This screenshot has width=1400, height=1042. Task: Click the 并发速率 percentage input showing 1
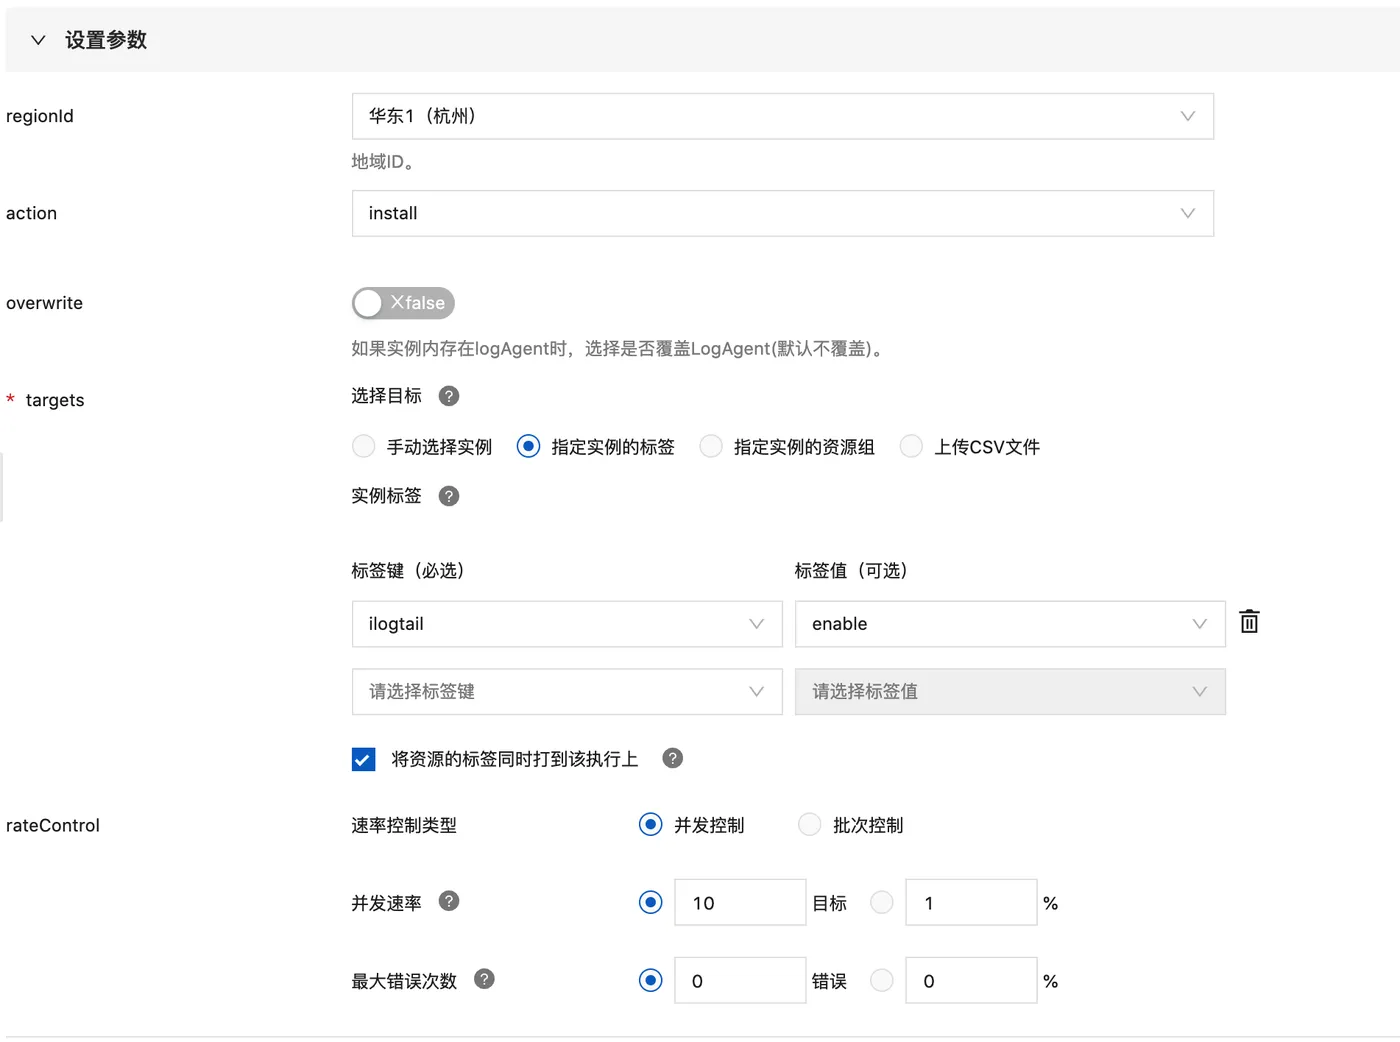point(971,903)
